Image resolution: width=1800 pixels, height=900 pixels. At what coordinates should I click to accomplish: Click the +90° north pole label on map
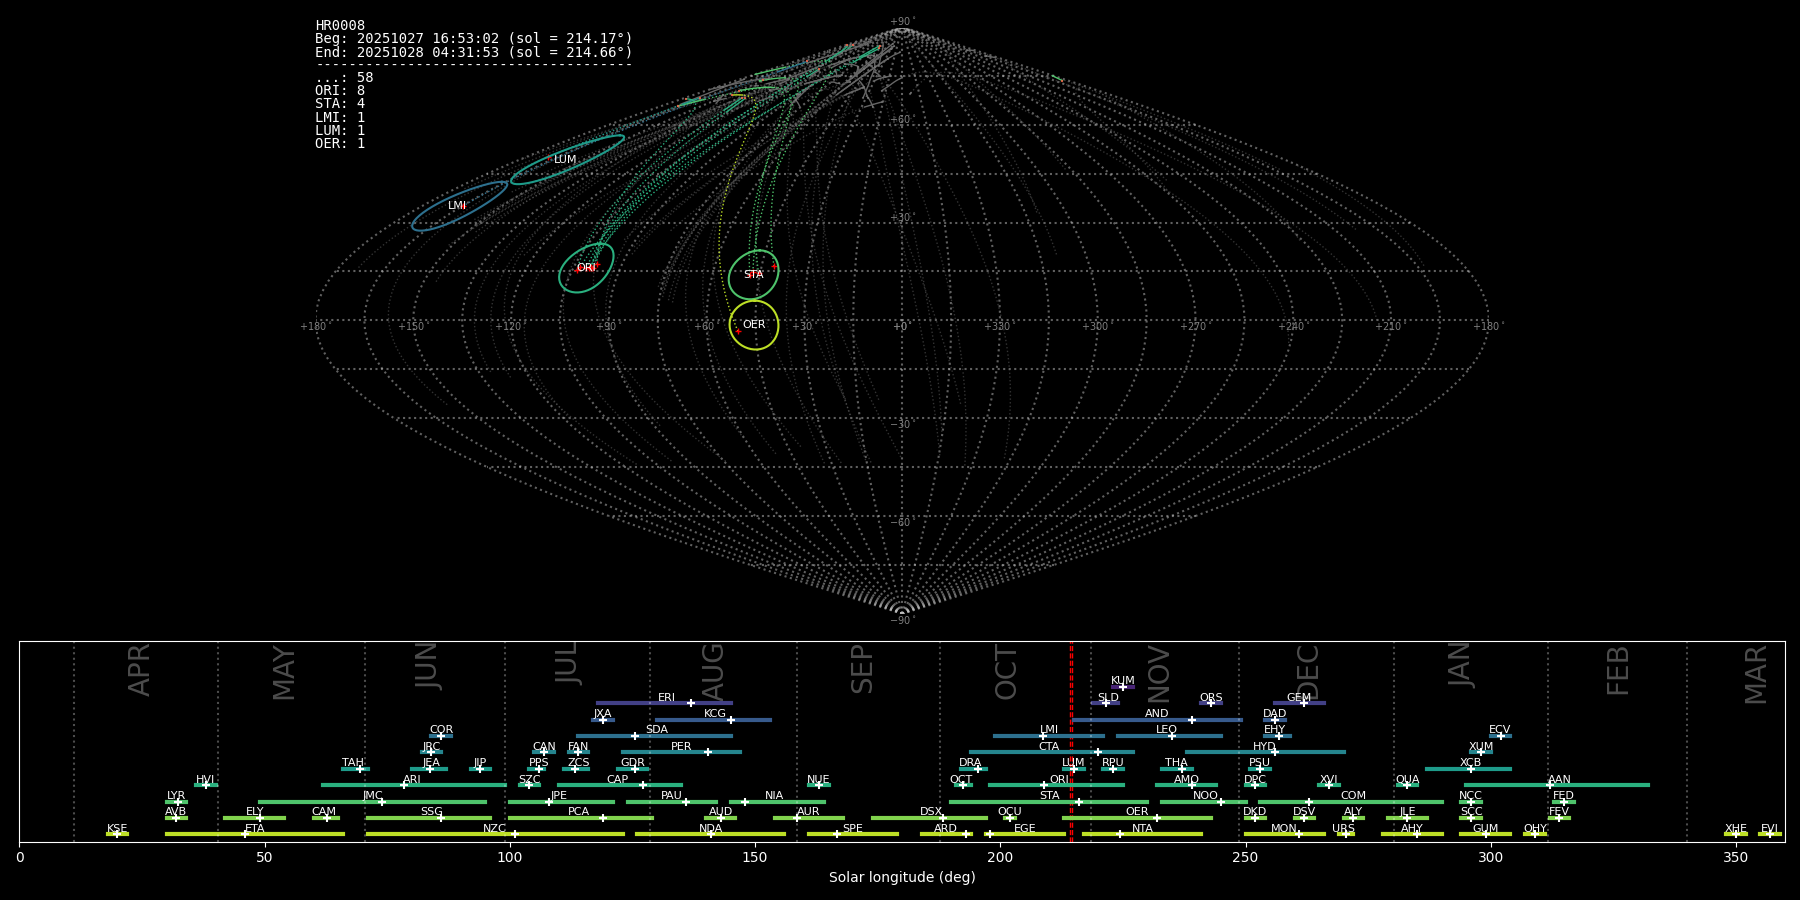pyautogui.click(x=901, y=22)
